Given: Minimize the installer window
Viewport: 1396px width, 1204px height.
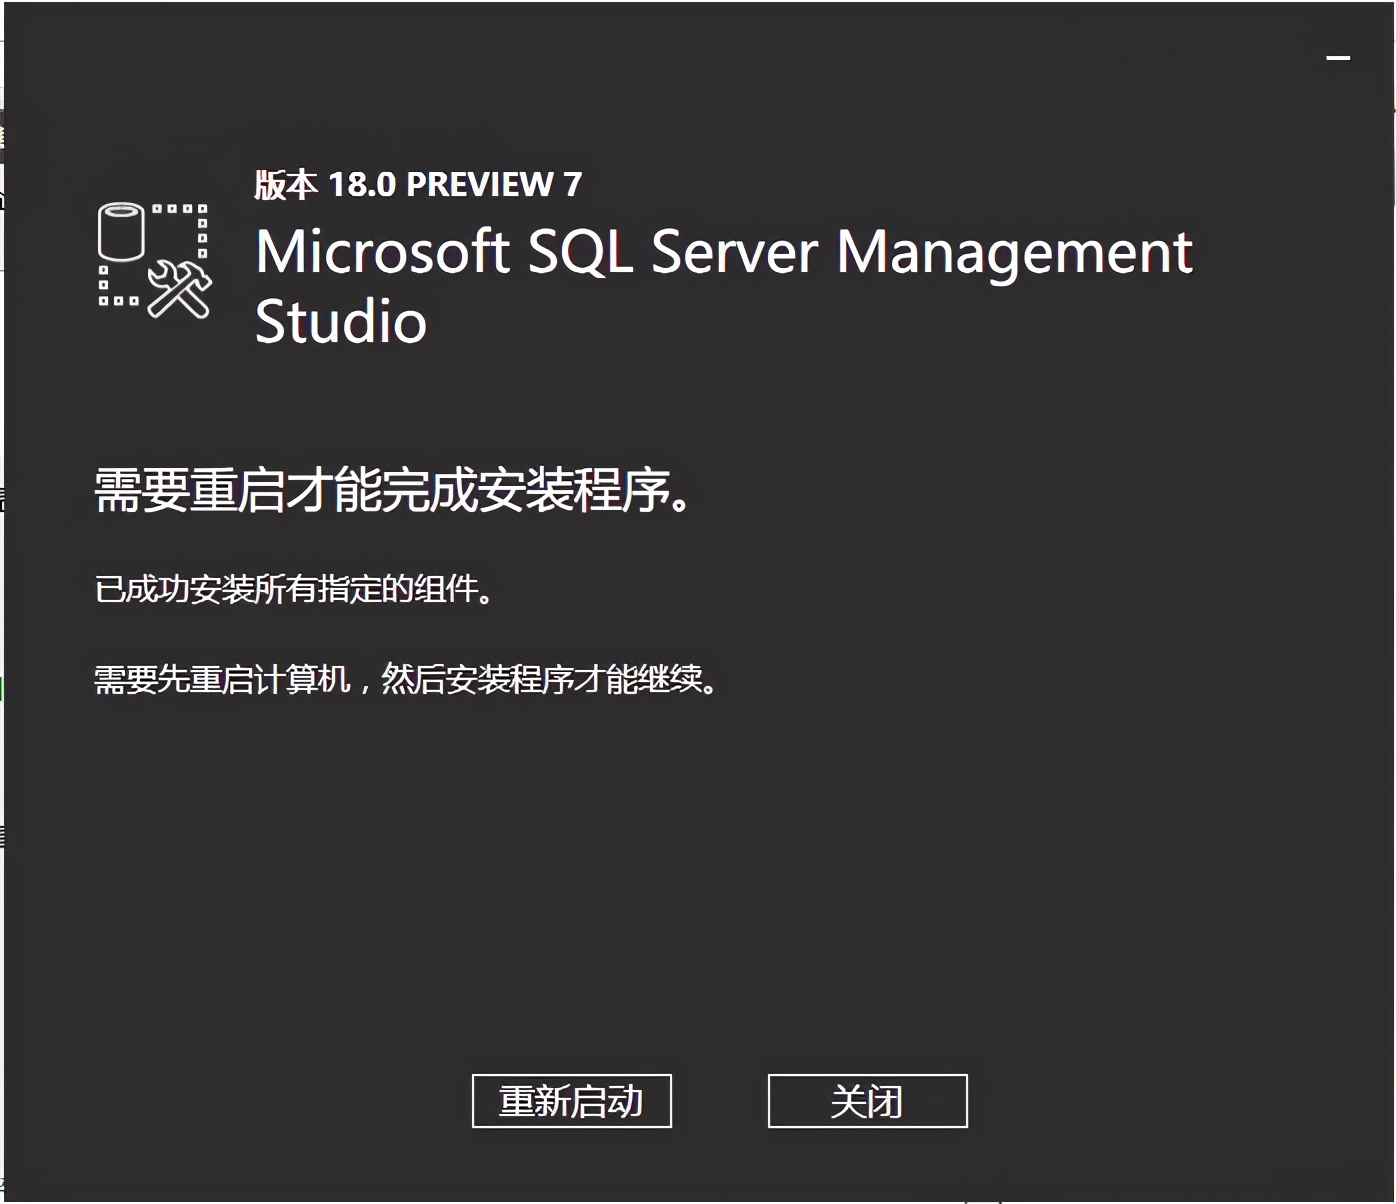Looking at the screenshot, I should [1338, 58].
